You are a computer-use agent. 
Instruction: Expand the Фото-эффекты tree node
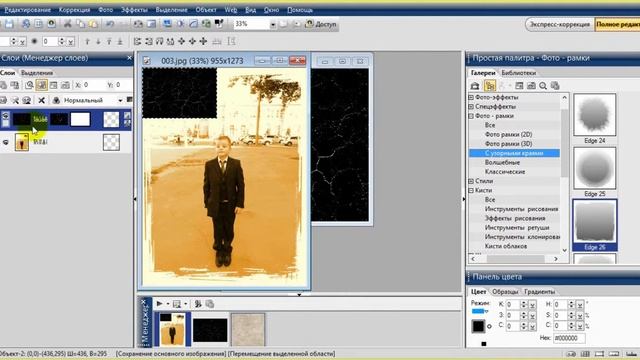point(471,97)
